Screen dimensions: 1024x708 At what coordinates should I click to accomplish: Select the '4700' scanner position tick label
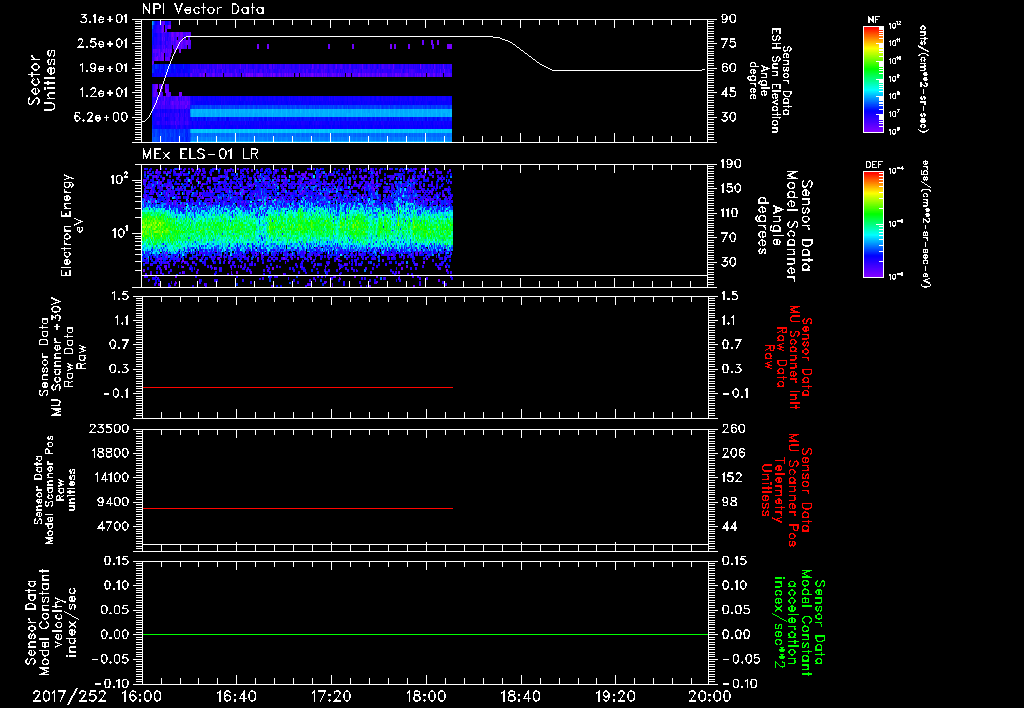click(x=114, y=526)
